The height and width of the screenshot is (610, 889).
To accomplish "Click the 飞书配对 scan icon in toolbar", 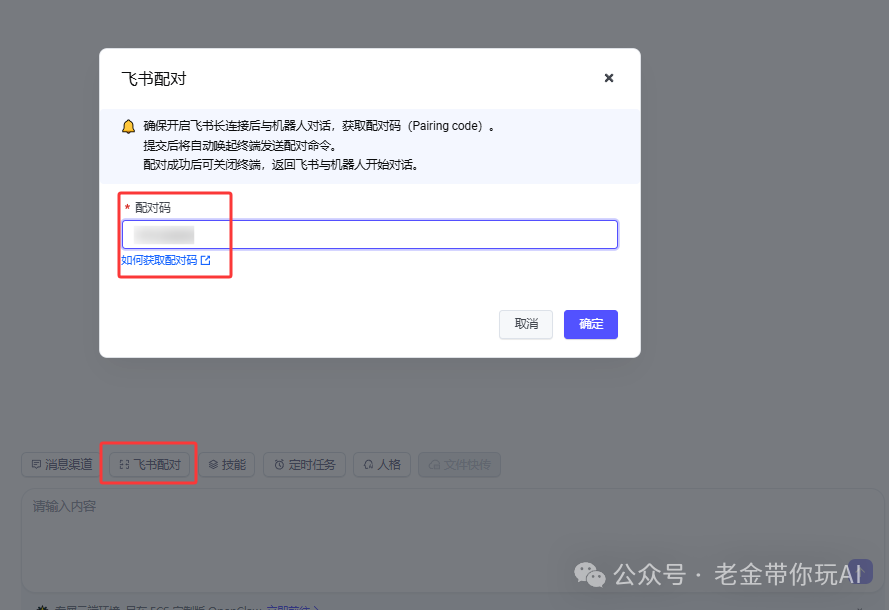I will [124, 465].
